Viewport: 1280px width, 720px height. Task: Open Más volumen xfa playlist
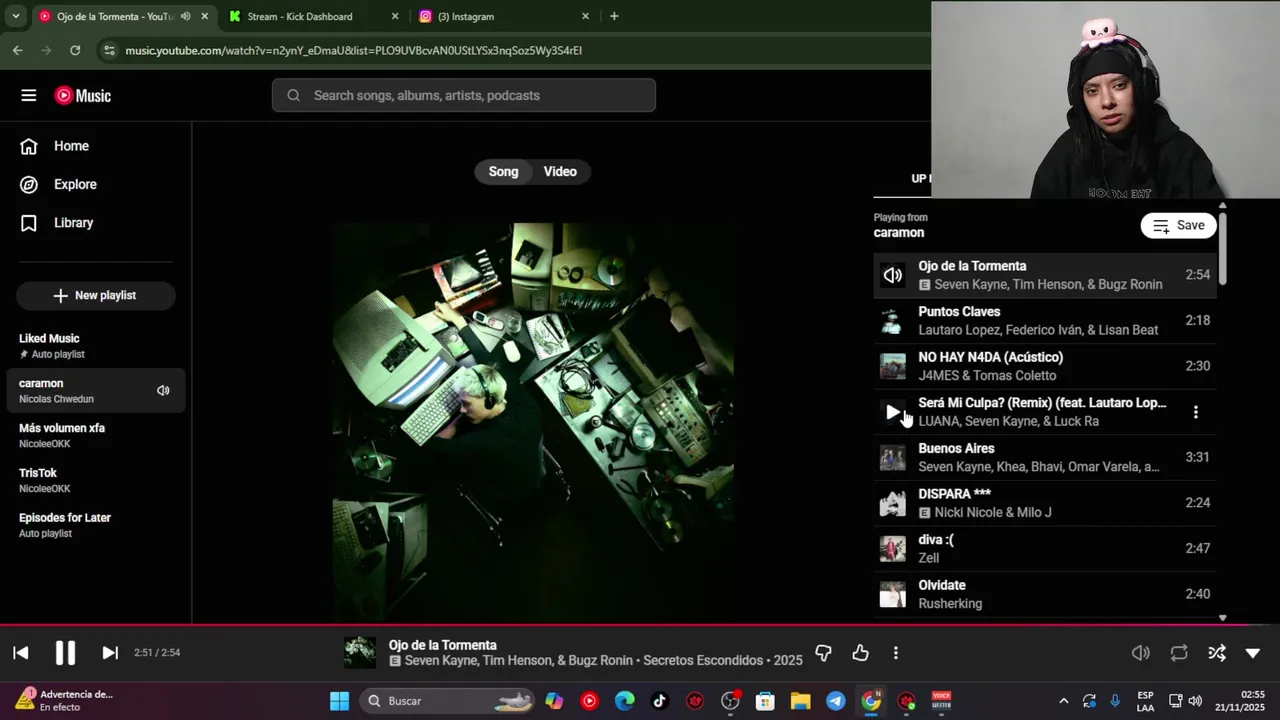(95, 435)
